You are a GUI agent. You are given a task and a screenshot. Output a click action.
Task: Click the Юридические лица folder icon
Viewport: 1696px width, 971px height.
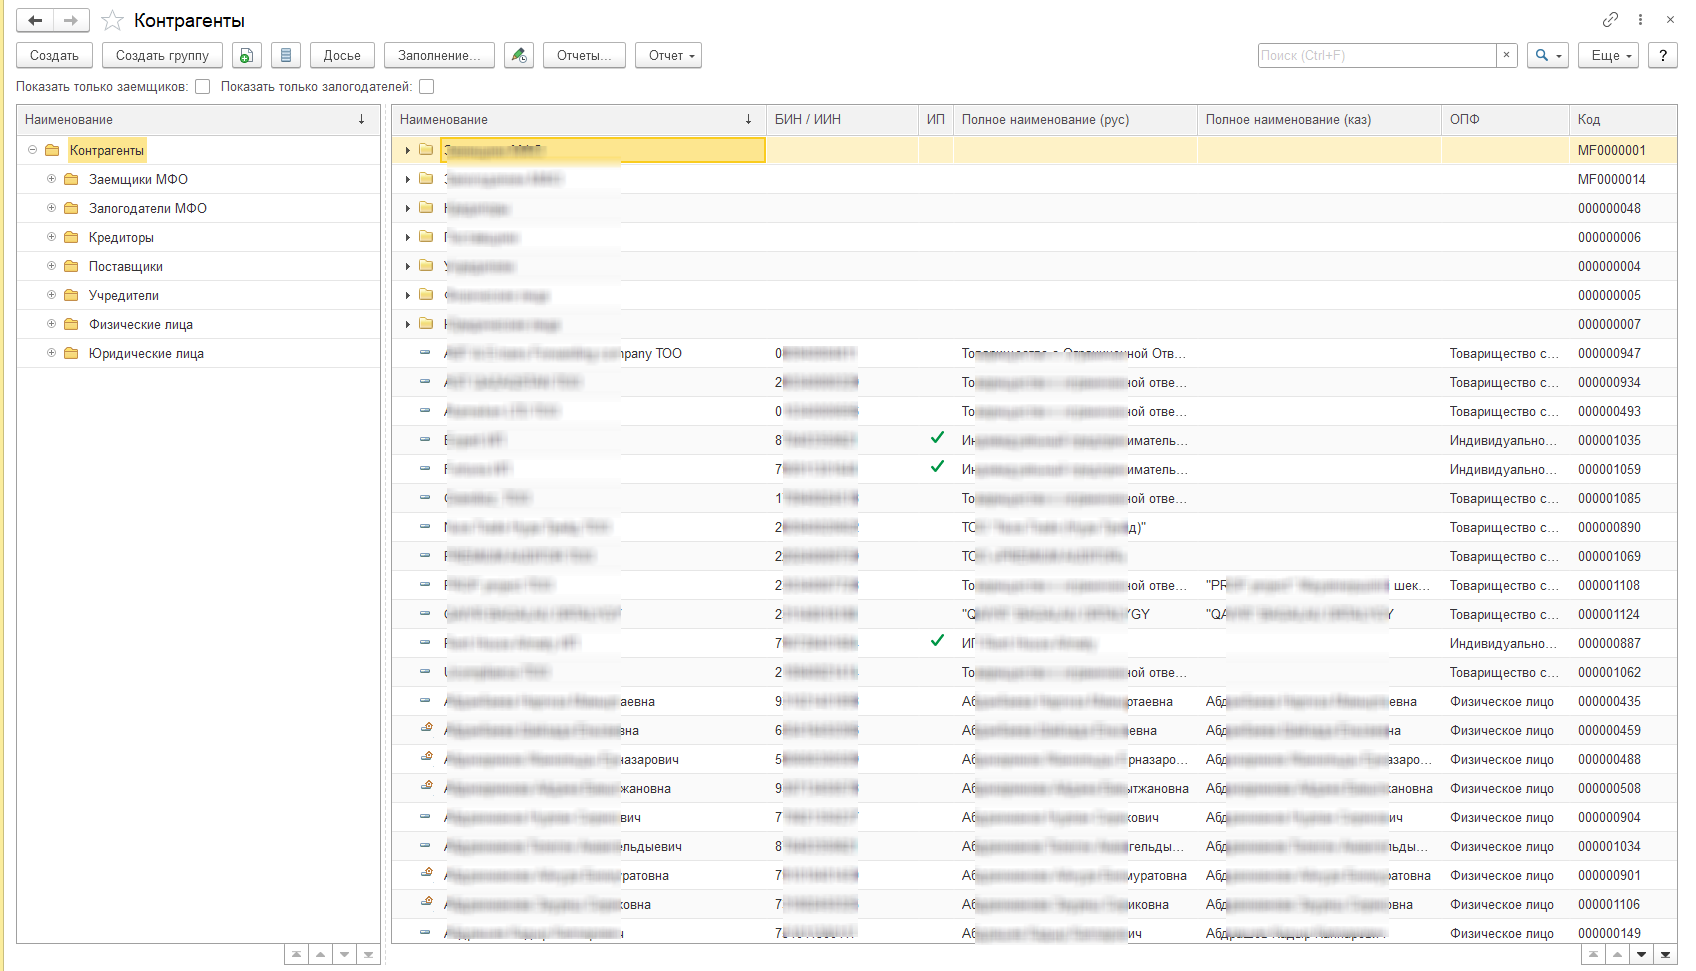coord(71,353)
